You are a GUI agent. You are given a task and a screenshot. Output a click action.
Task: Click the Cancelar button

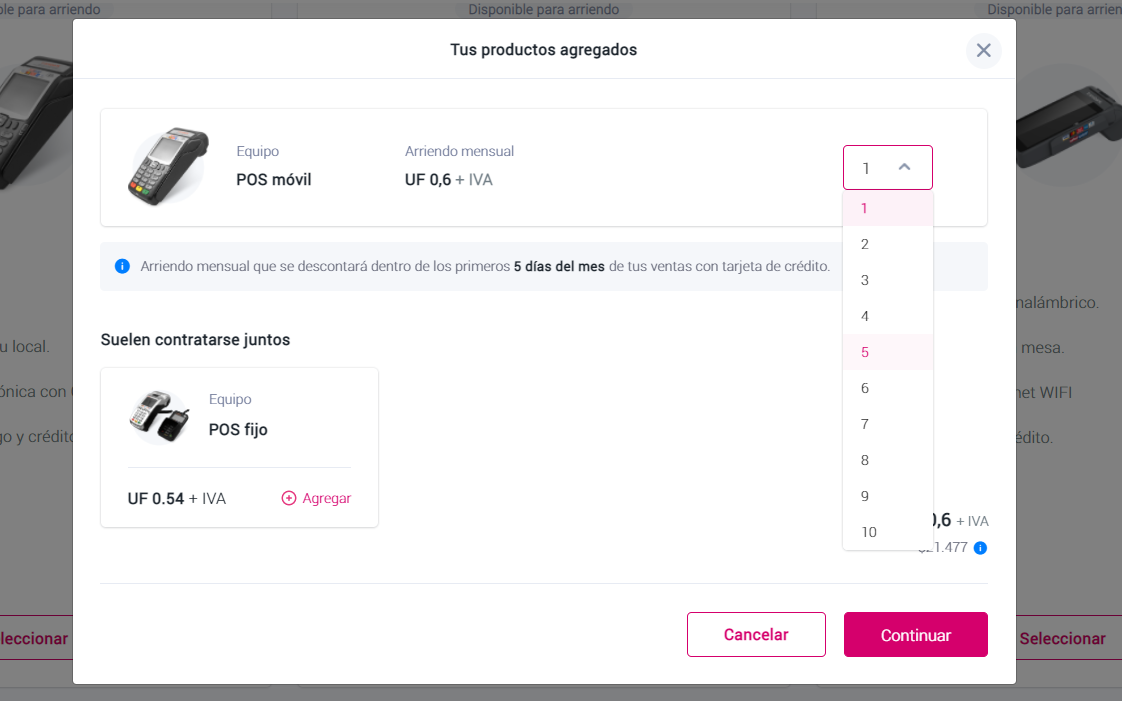(756, 634)
